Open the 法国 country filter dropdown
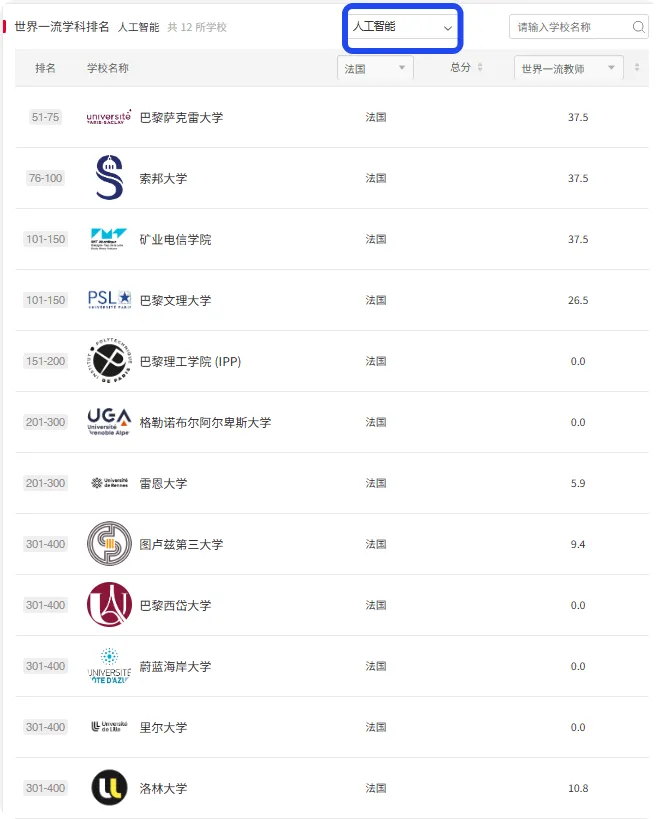Image resolution: width=659 pixels, height=819 pixels. pos(375,68)
